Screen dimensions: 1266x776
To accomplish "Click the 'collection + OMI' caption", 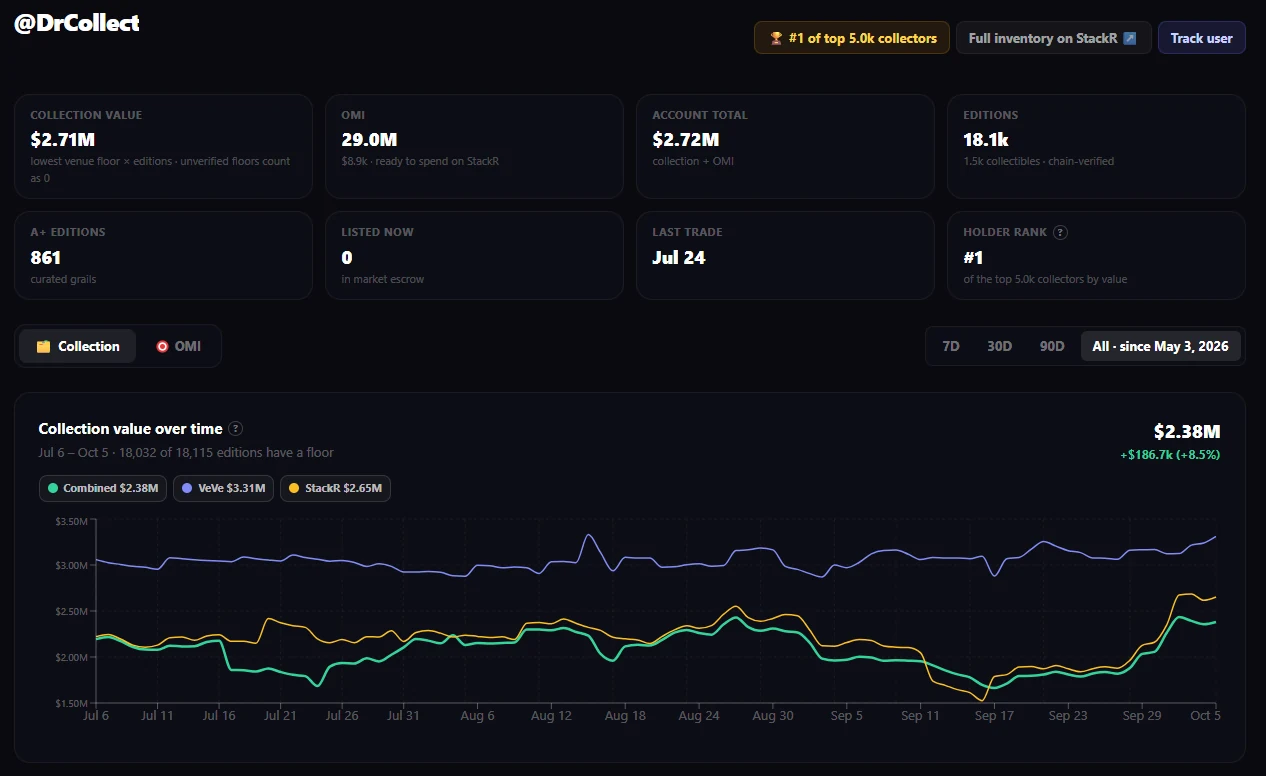I will (x=693, y=161).
